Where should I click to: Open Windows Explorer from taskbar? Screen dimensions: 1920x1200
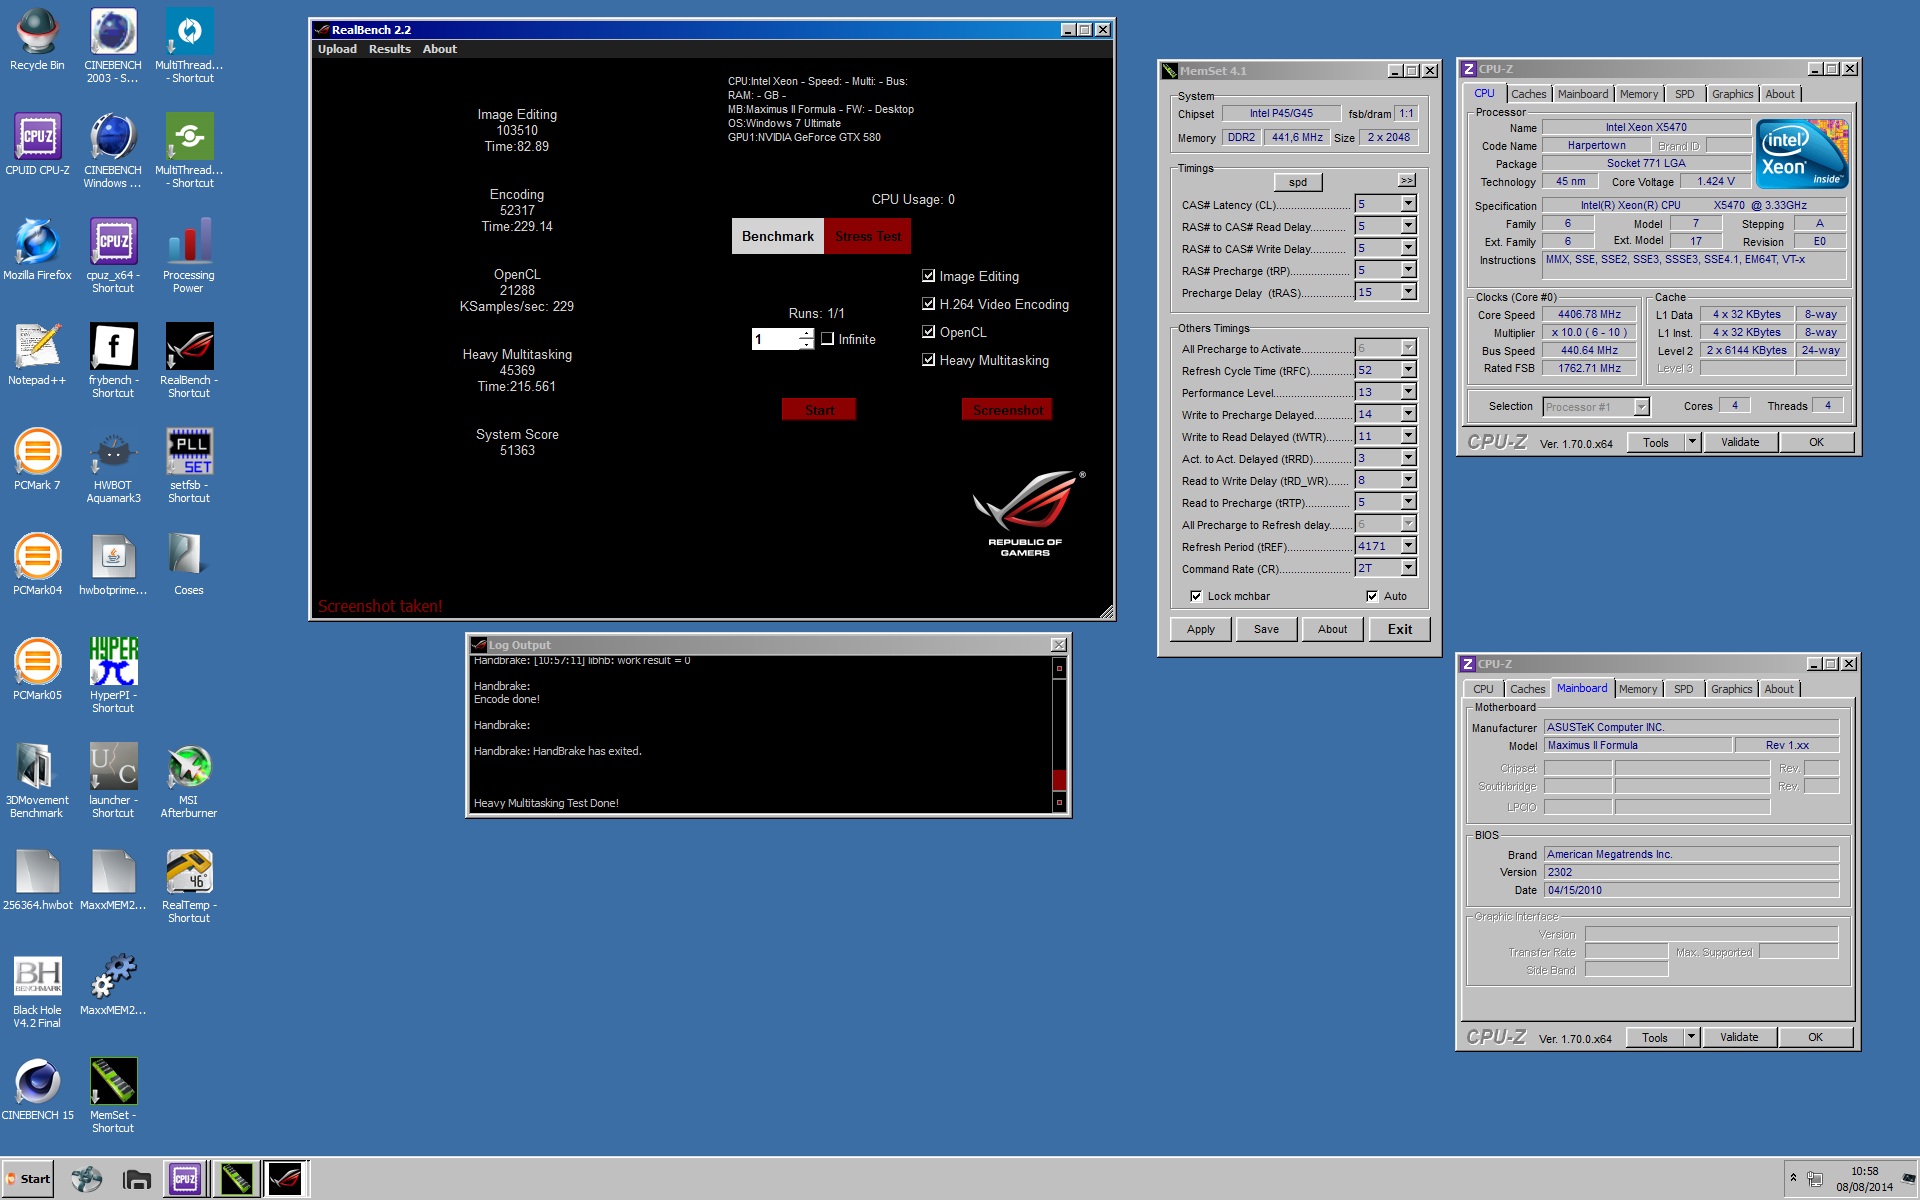tap(137, 1179)
